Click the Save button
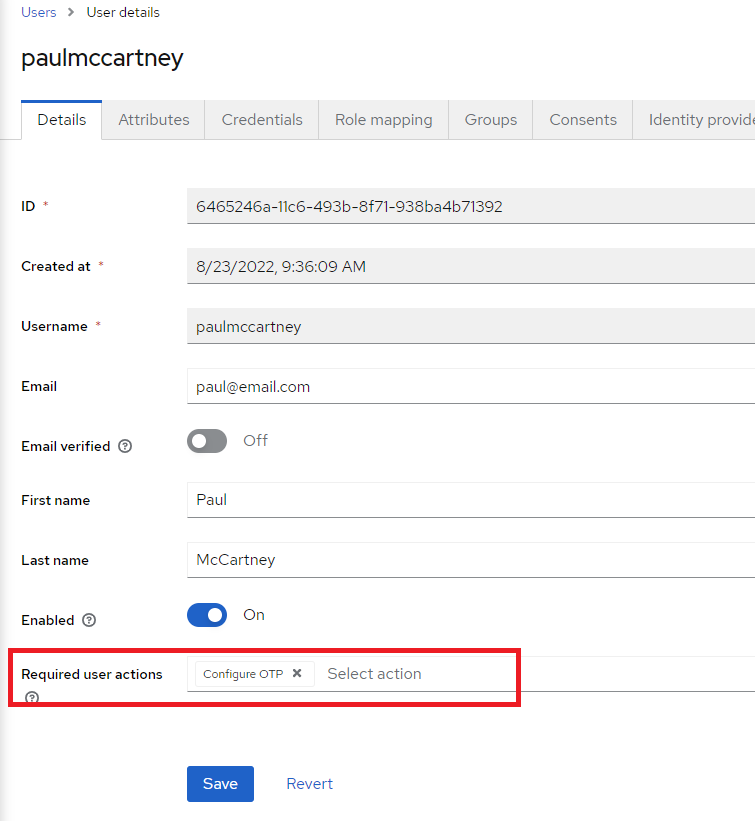The image size is (755, 821). pos(220,784)
